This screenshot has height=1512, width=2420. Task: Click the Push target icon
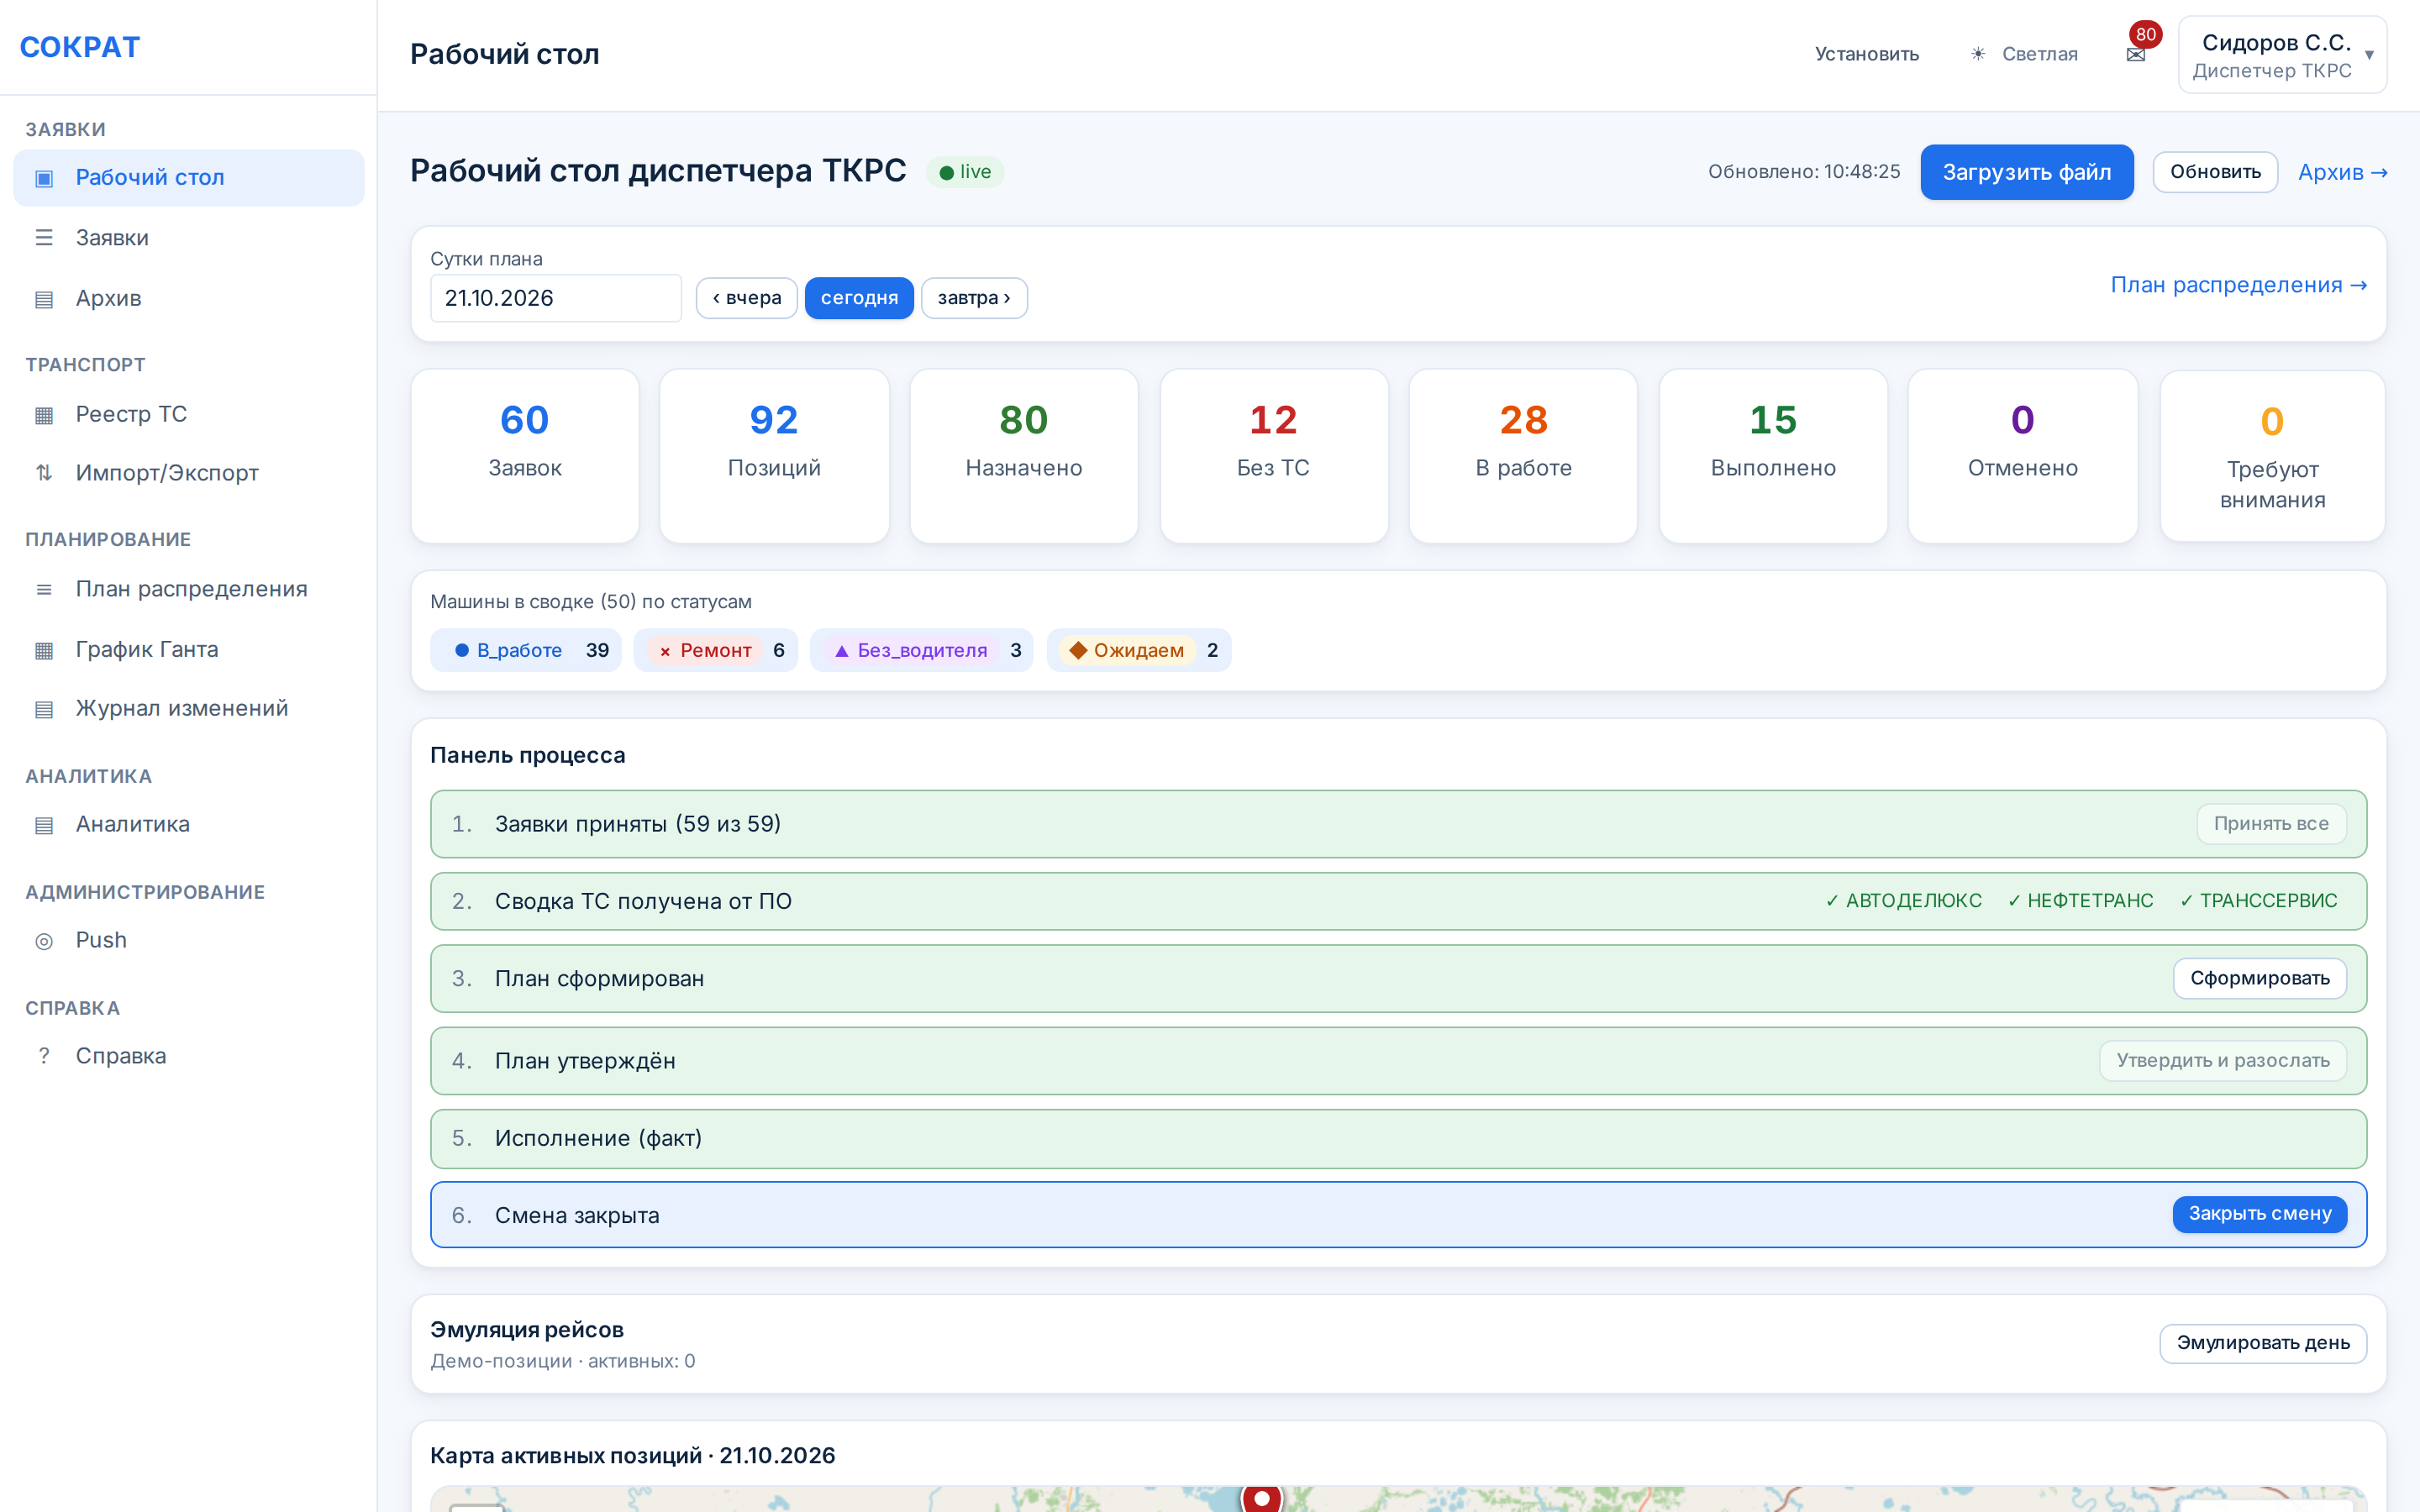pos(44,941)
